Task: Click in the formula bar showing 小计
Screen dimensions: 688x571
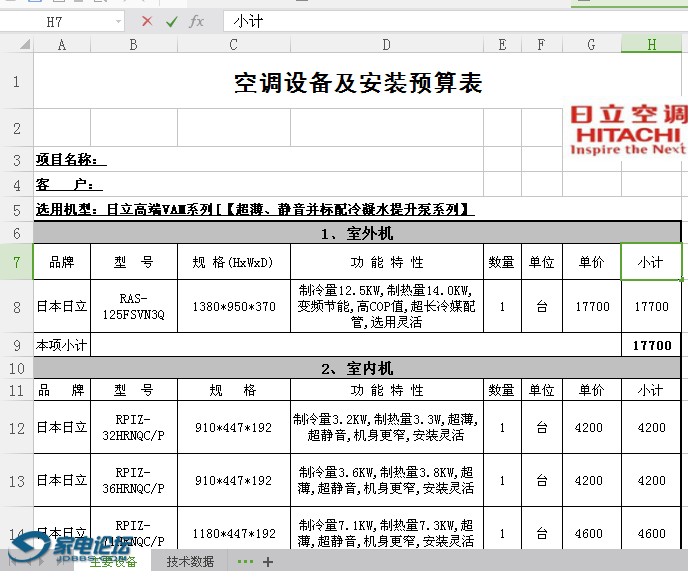Action: (450, 21)
